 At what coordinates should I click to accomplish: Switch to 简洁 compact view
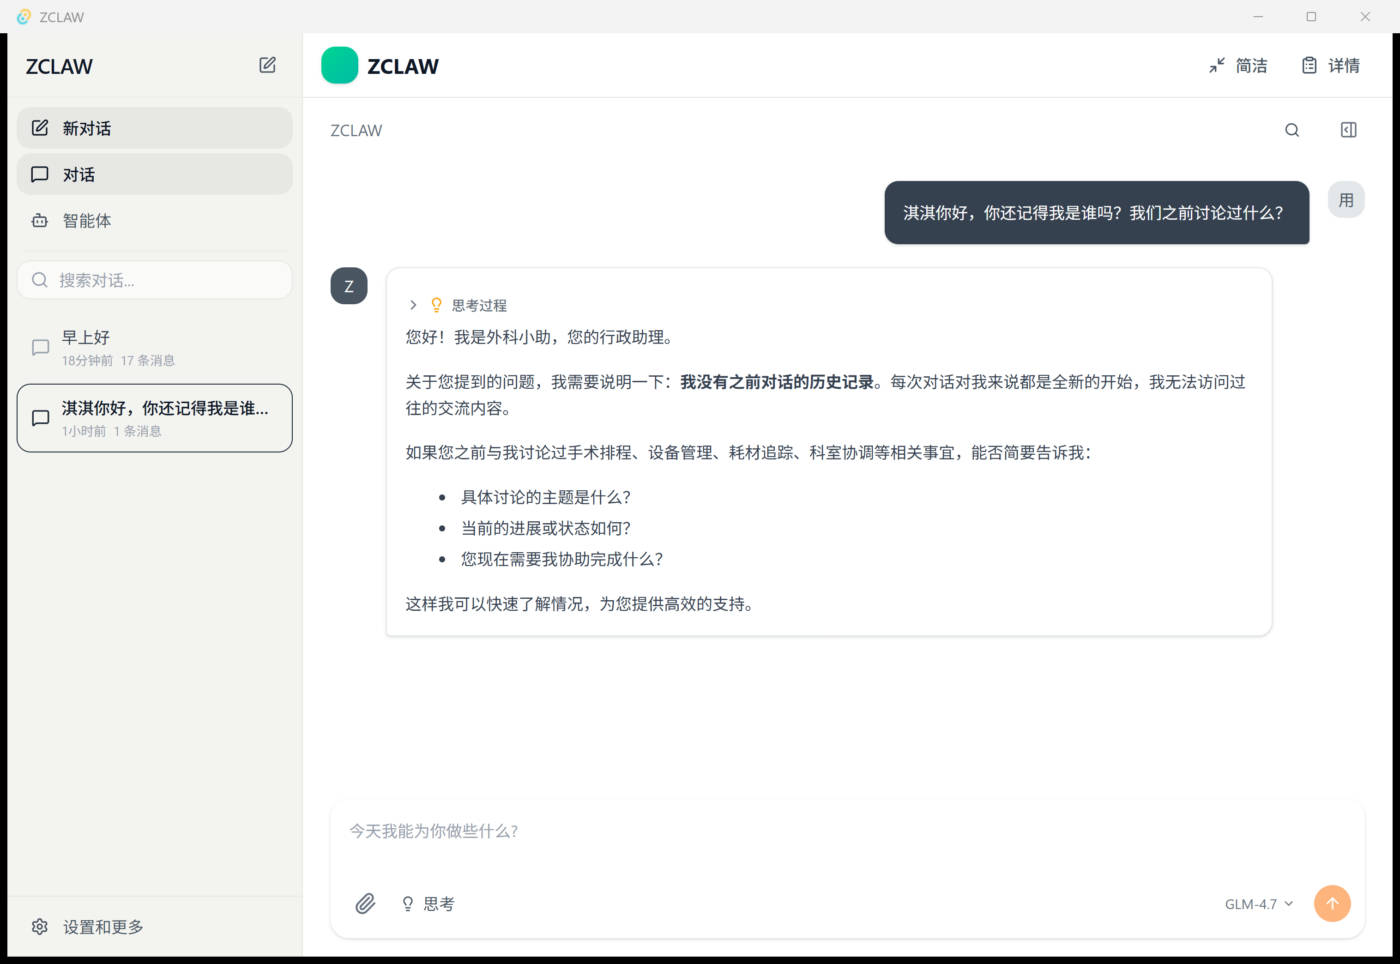click(1238, 66)
